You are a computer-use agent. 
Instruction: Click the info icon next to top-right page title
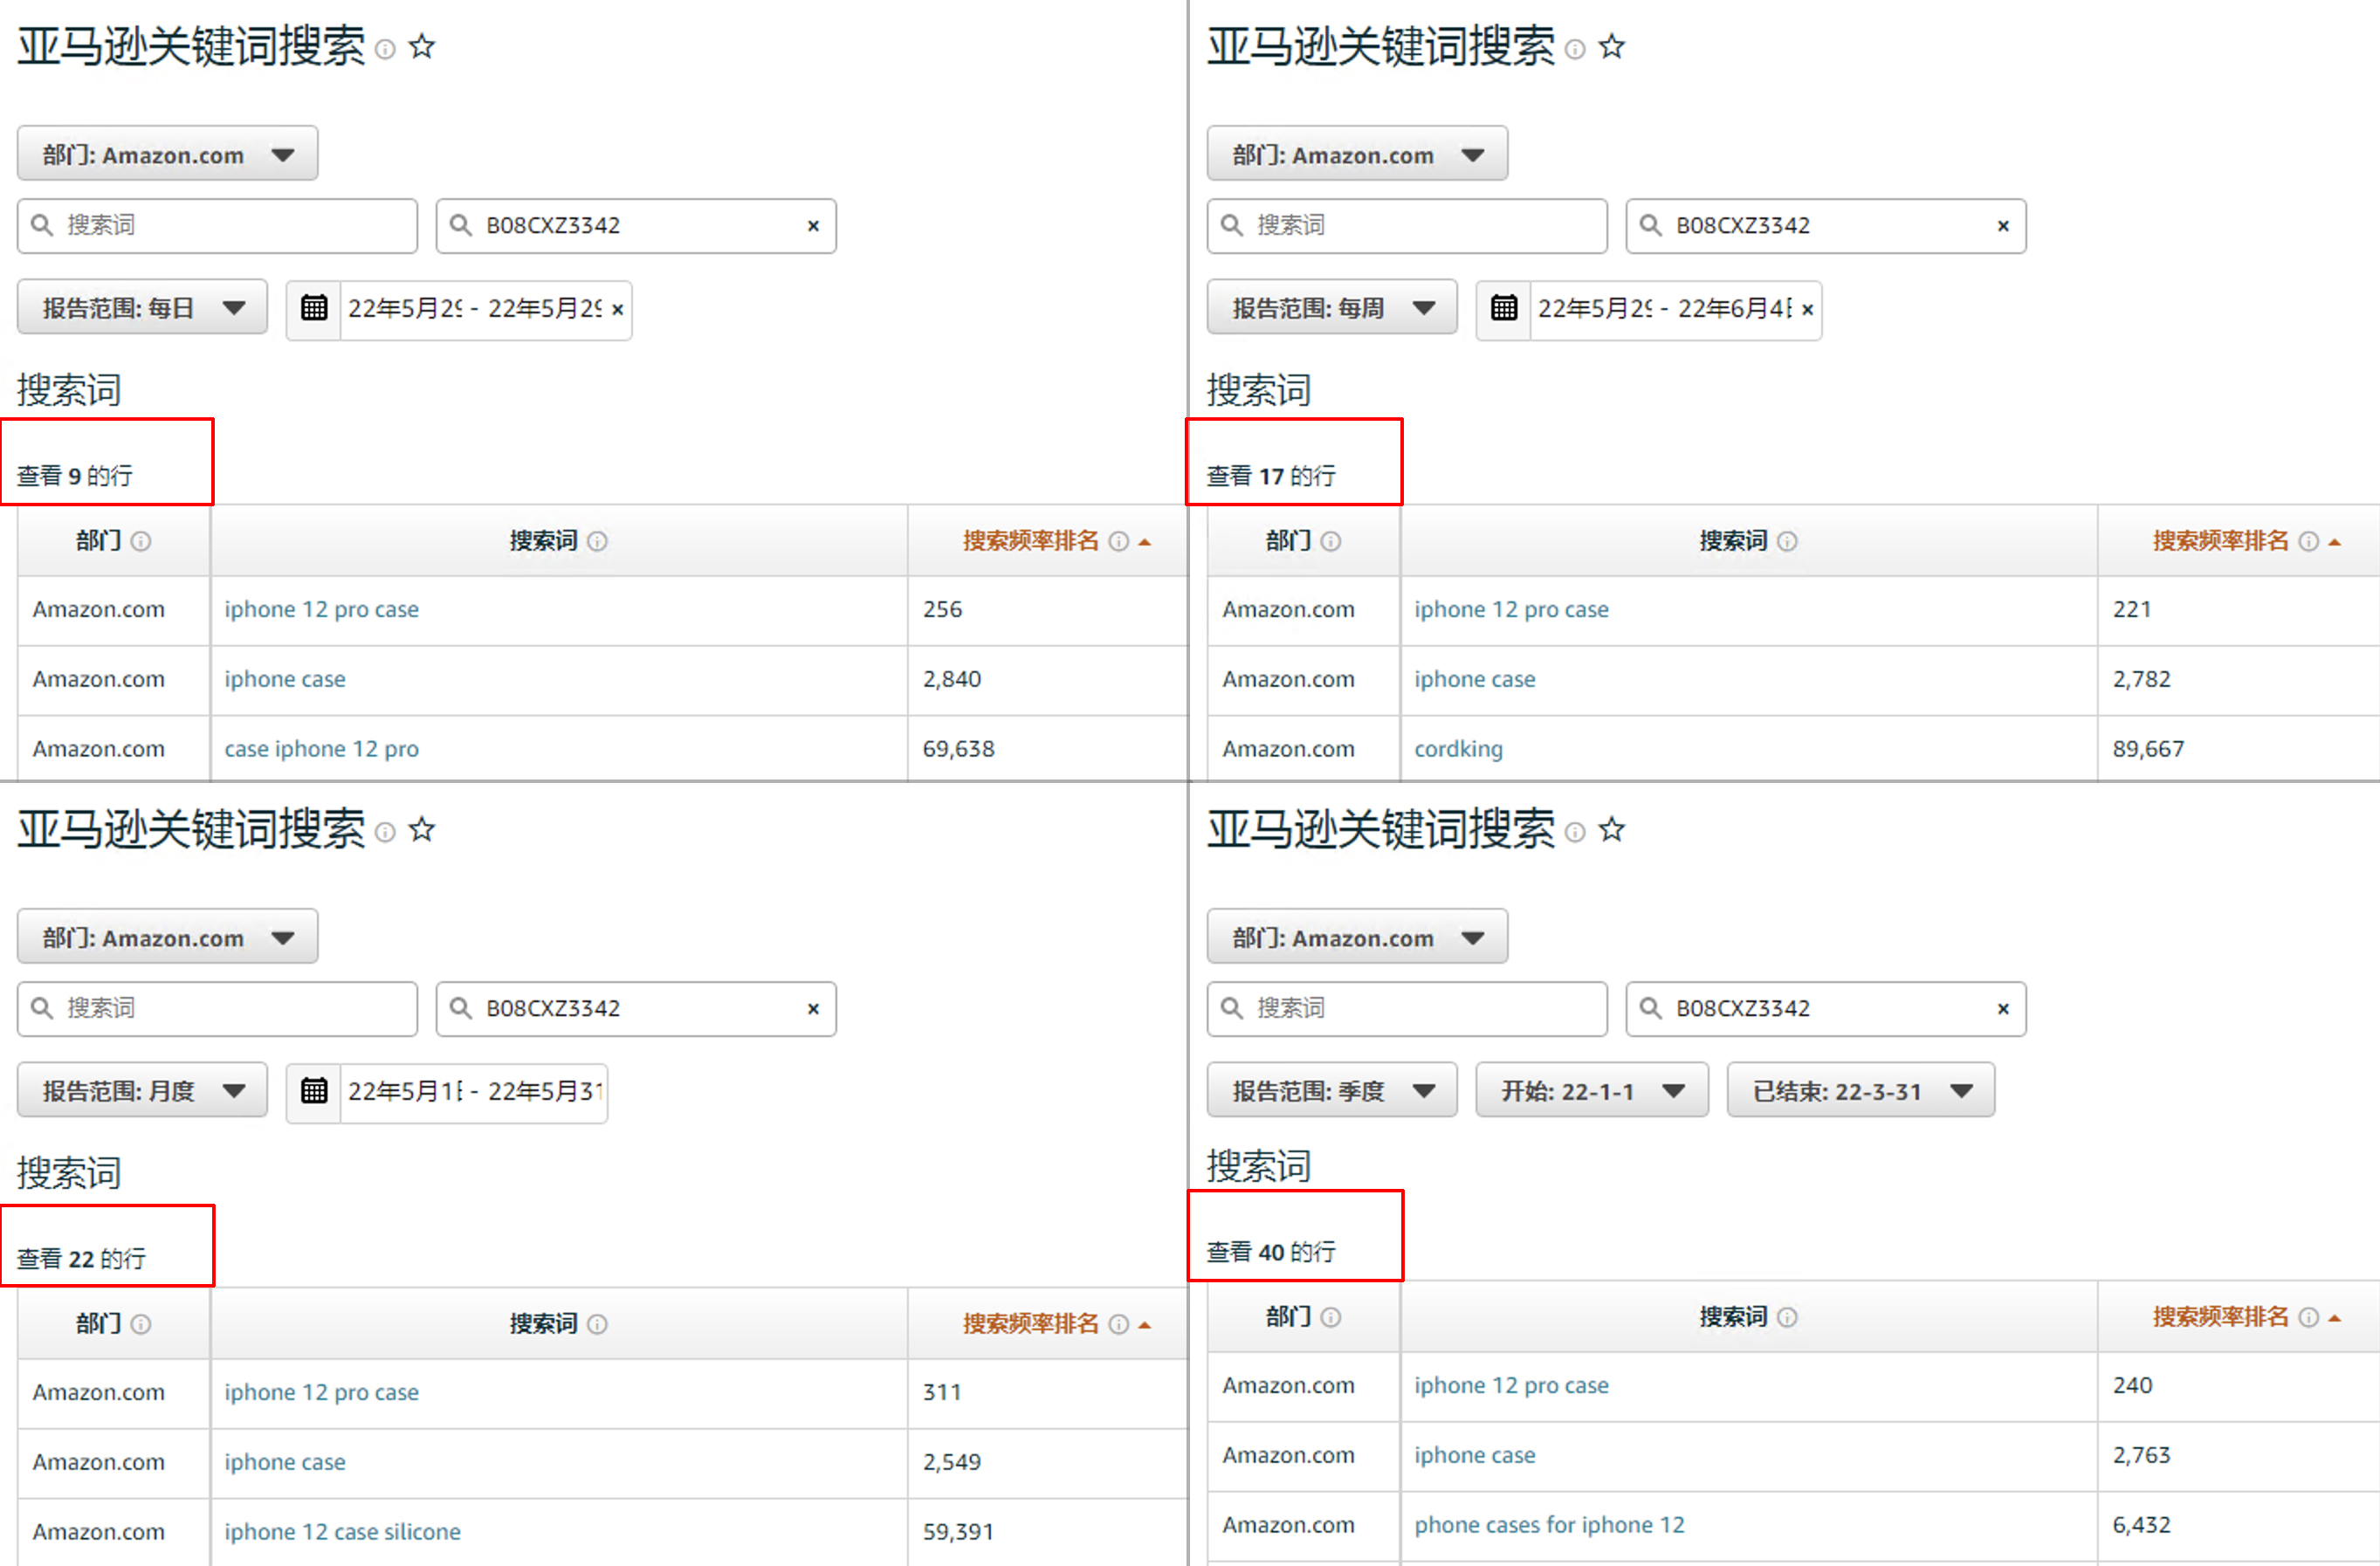pos(1575,49)
